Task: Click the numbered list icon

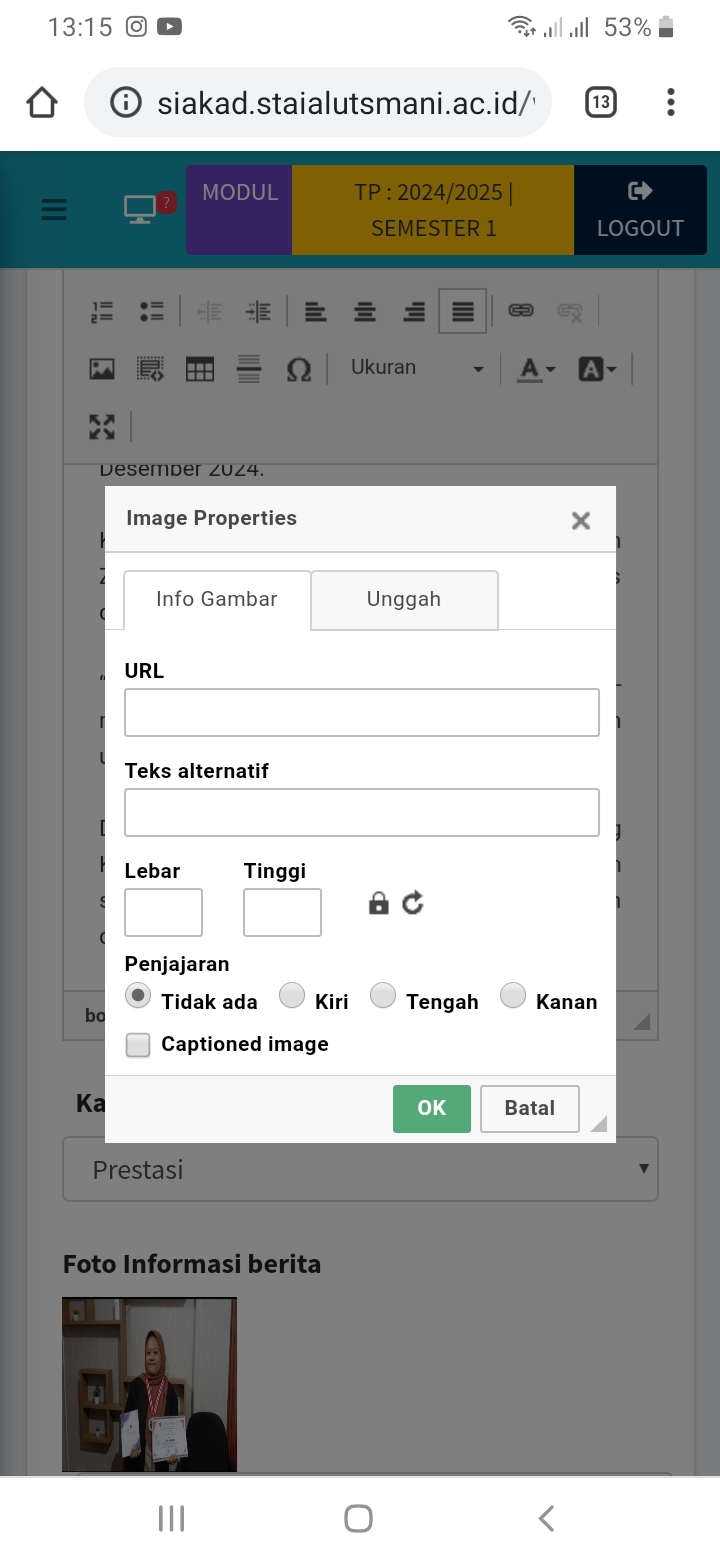Action: 102,311
